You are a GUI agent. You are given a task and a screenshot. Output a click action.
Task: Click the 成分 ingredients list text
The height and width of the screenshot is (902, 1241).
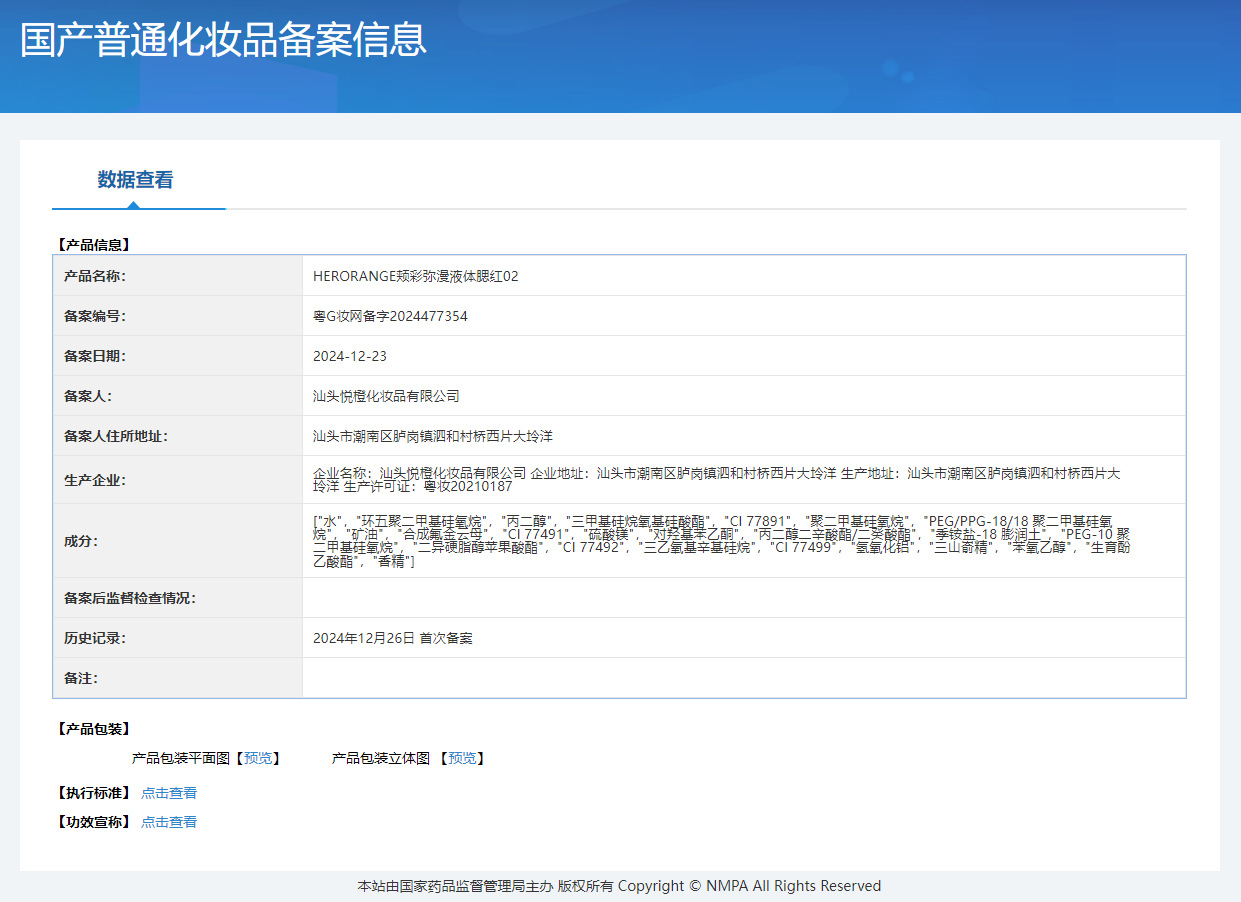722,541
